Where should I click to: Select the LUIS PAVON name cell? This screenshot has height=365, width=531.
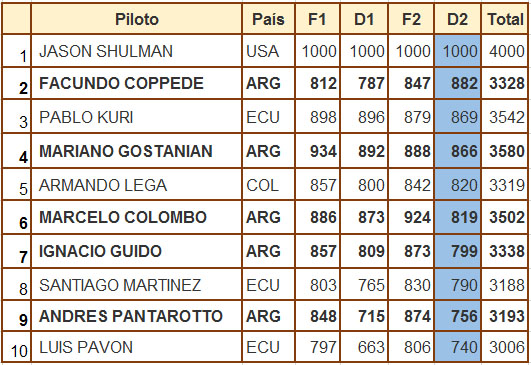(x=136, y=347)
